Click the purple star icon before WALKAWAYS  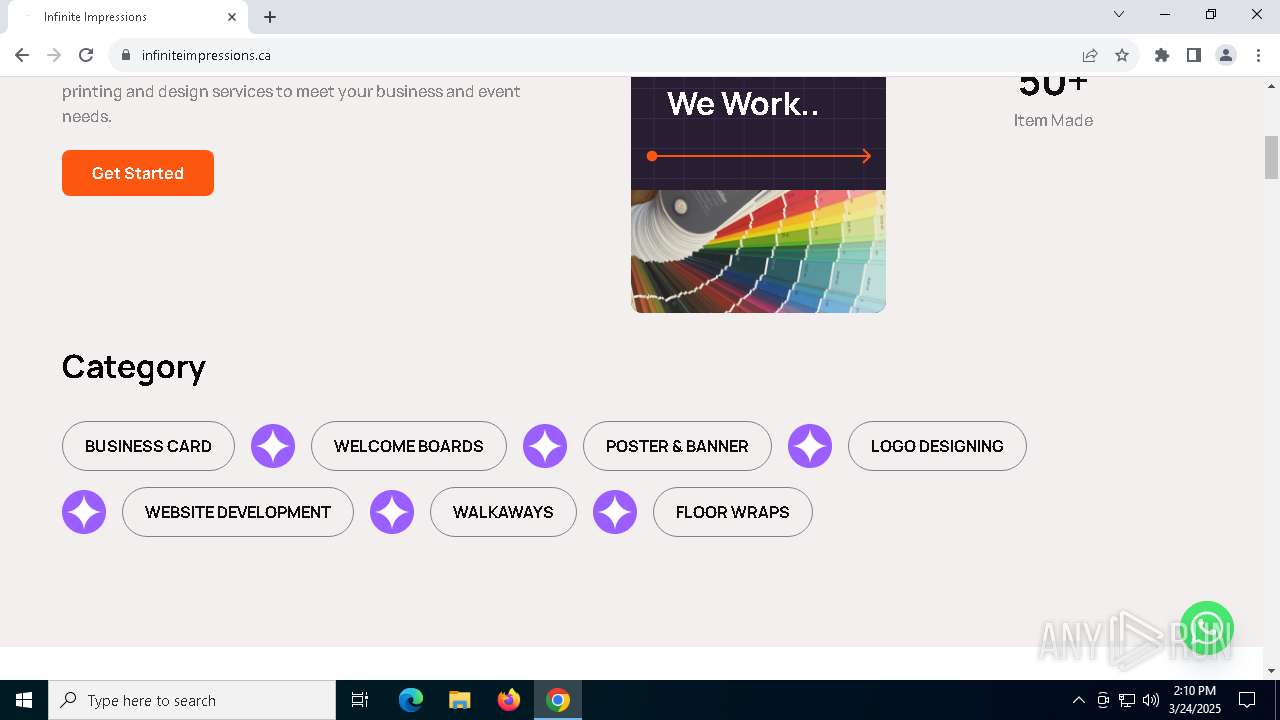pos(392,512)
